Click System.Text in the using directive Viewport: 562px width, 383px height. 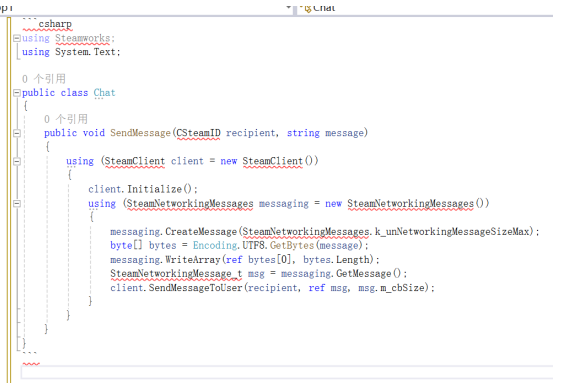point(85,52)
